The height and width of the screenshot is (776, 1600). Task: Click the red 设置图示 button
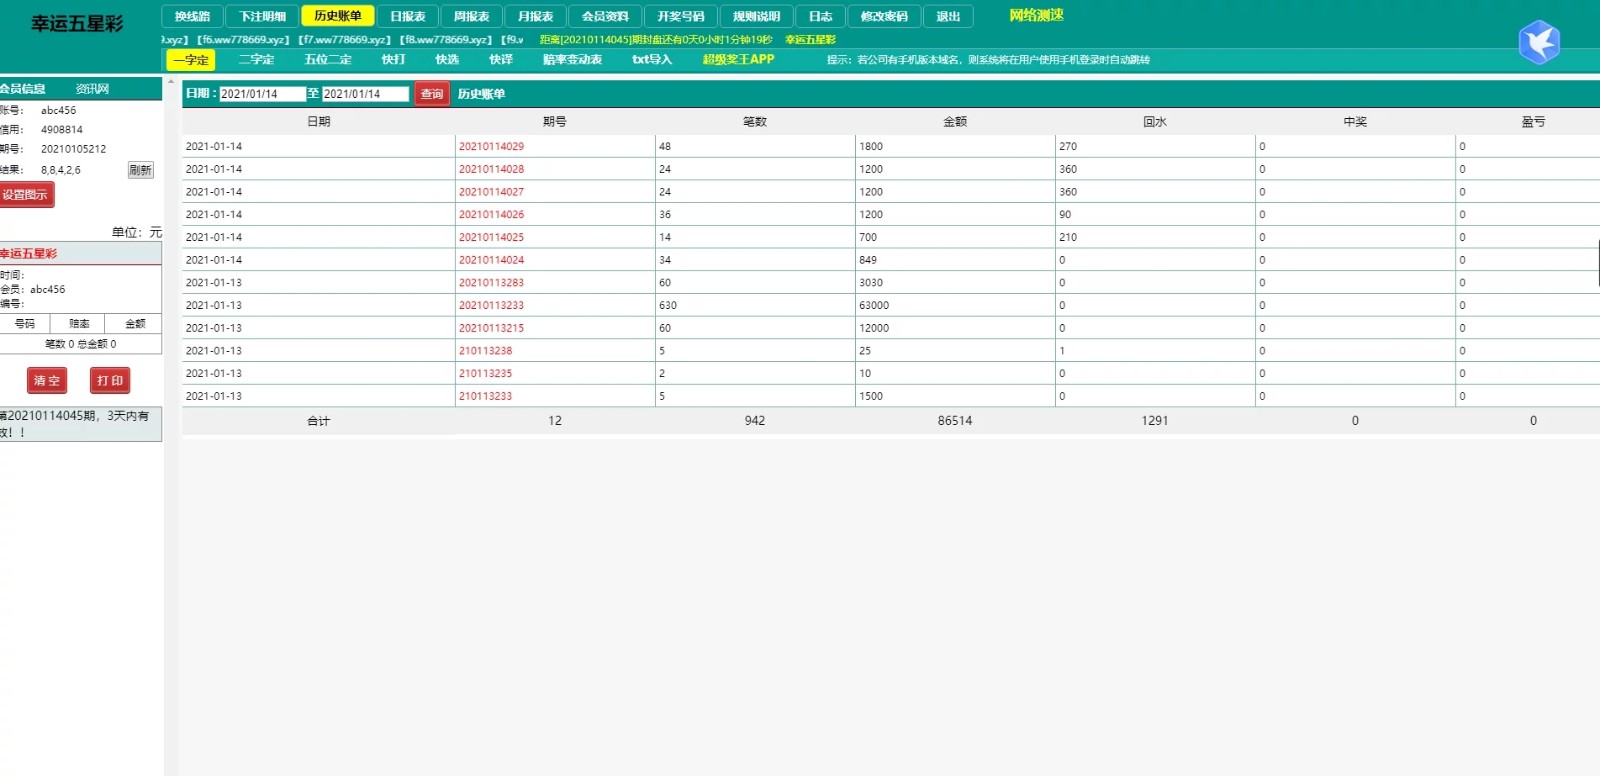pos(26,195)
